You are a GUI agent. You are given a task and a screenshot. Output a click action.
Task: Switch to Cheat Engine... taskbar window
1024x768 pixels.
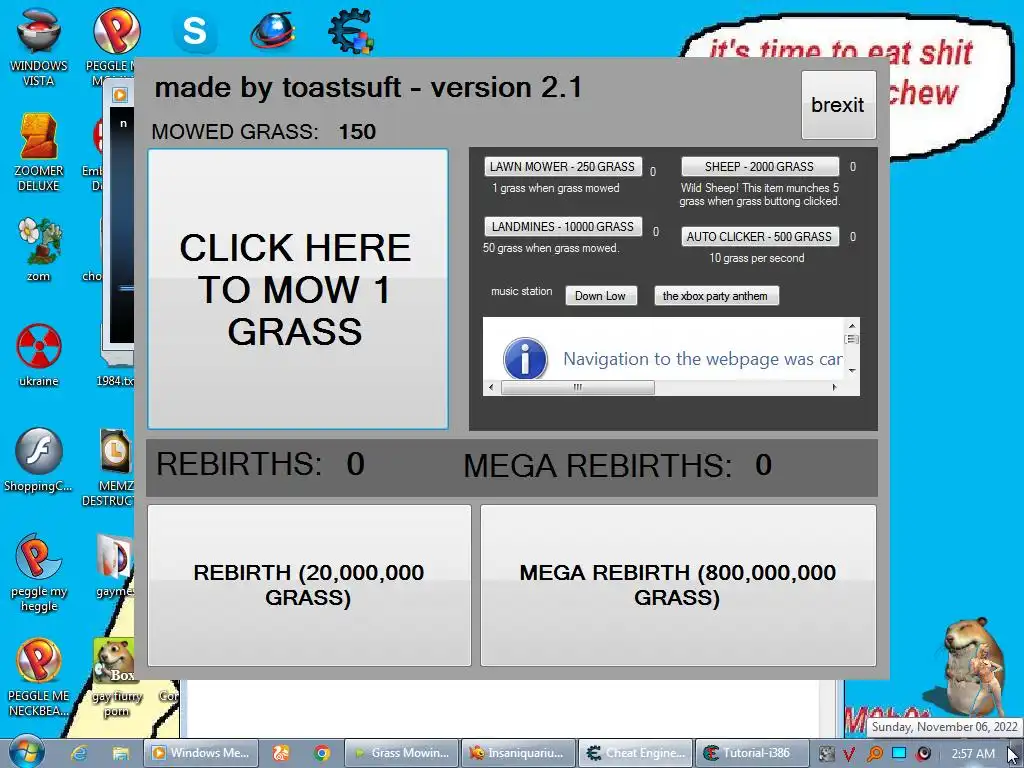click(635, 753)
